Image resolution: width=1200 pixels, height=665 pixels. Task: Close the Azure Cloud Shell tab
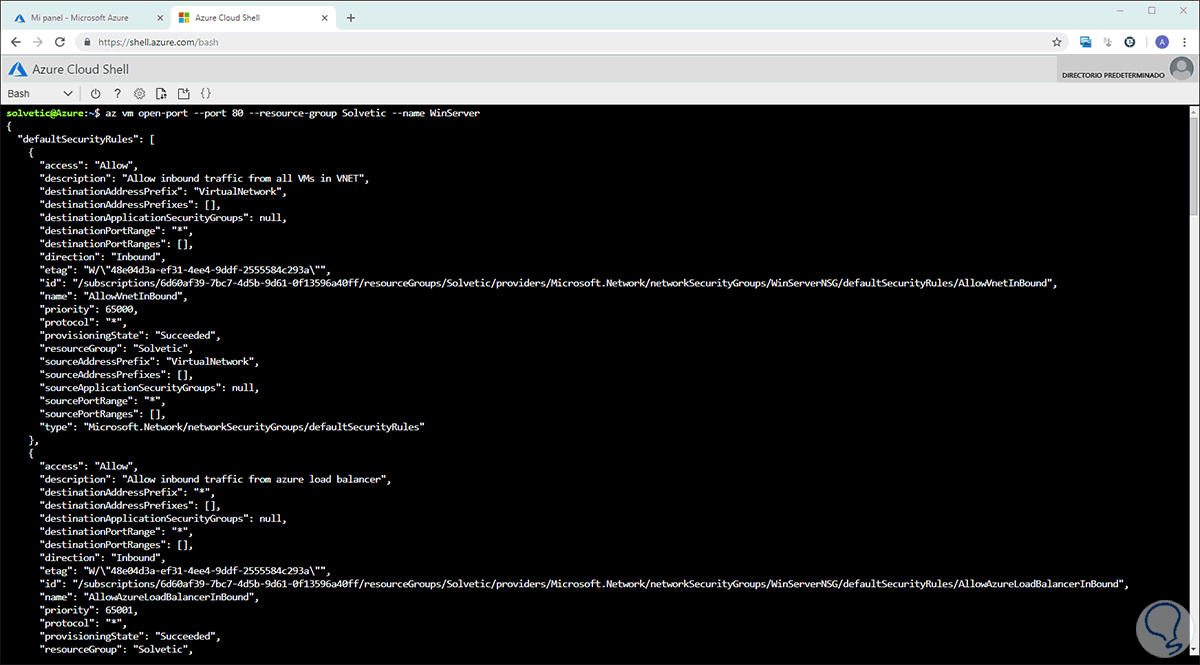pyautogui.click(x=325, y=18)
